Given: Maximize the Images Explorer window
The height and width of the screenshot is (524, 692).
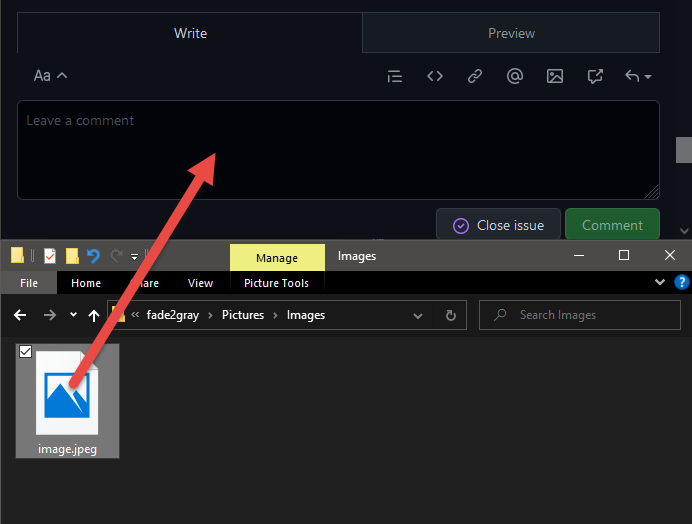Looking at the screenshot, I should point(624,255).
